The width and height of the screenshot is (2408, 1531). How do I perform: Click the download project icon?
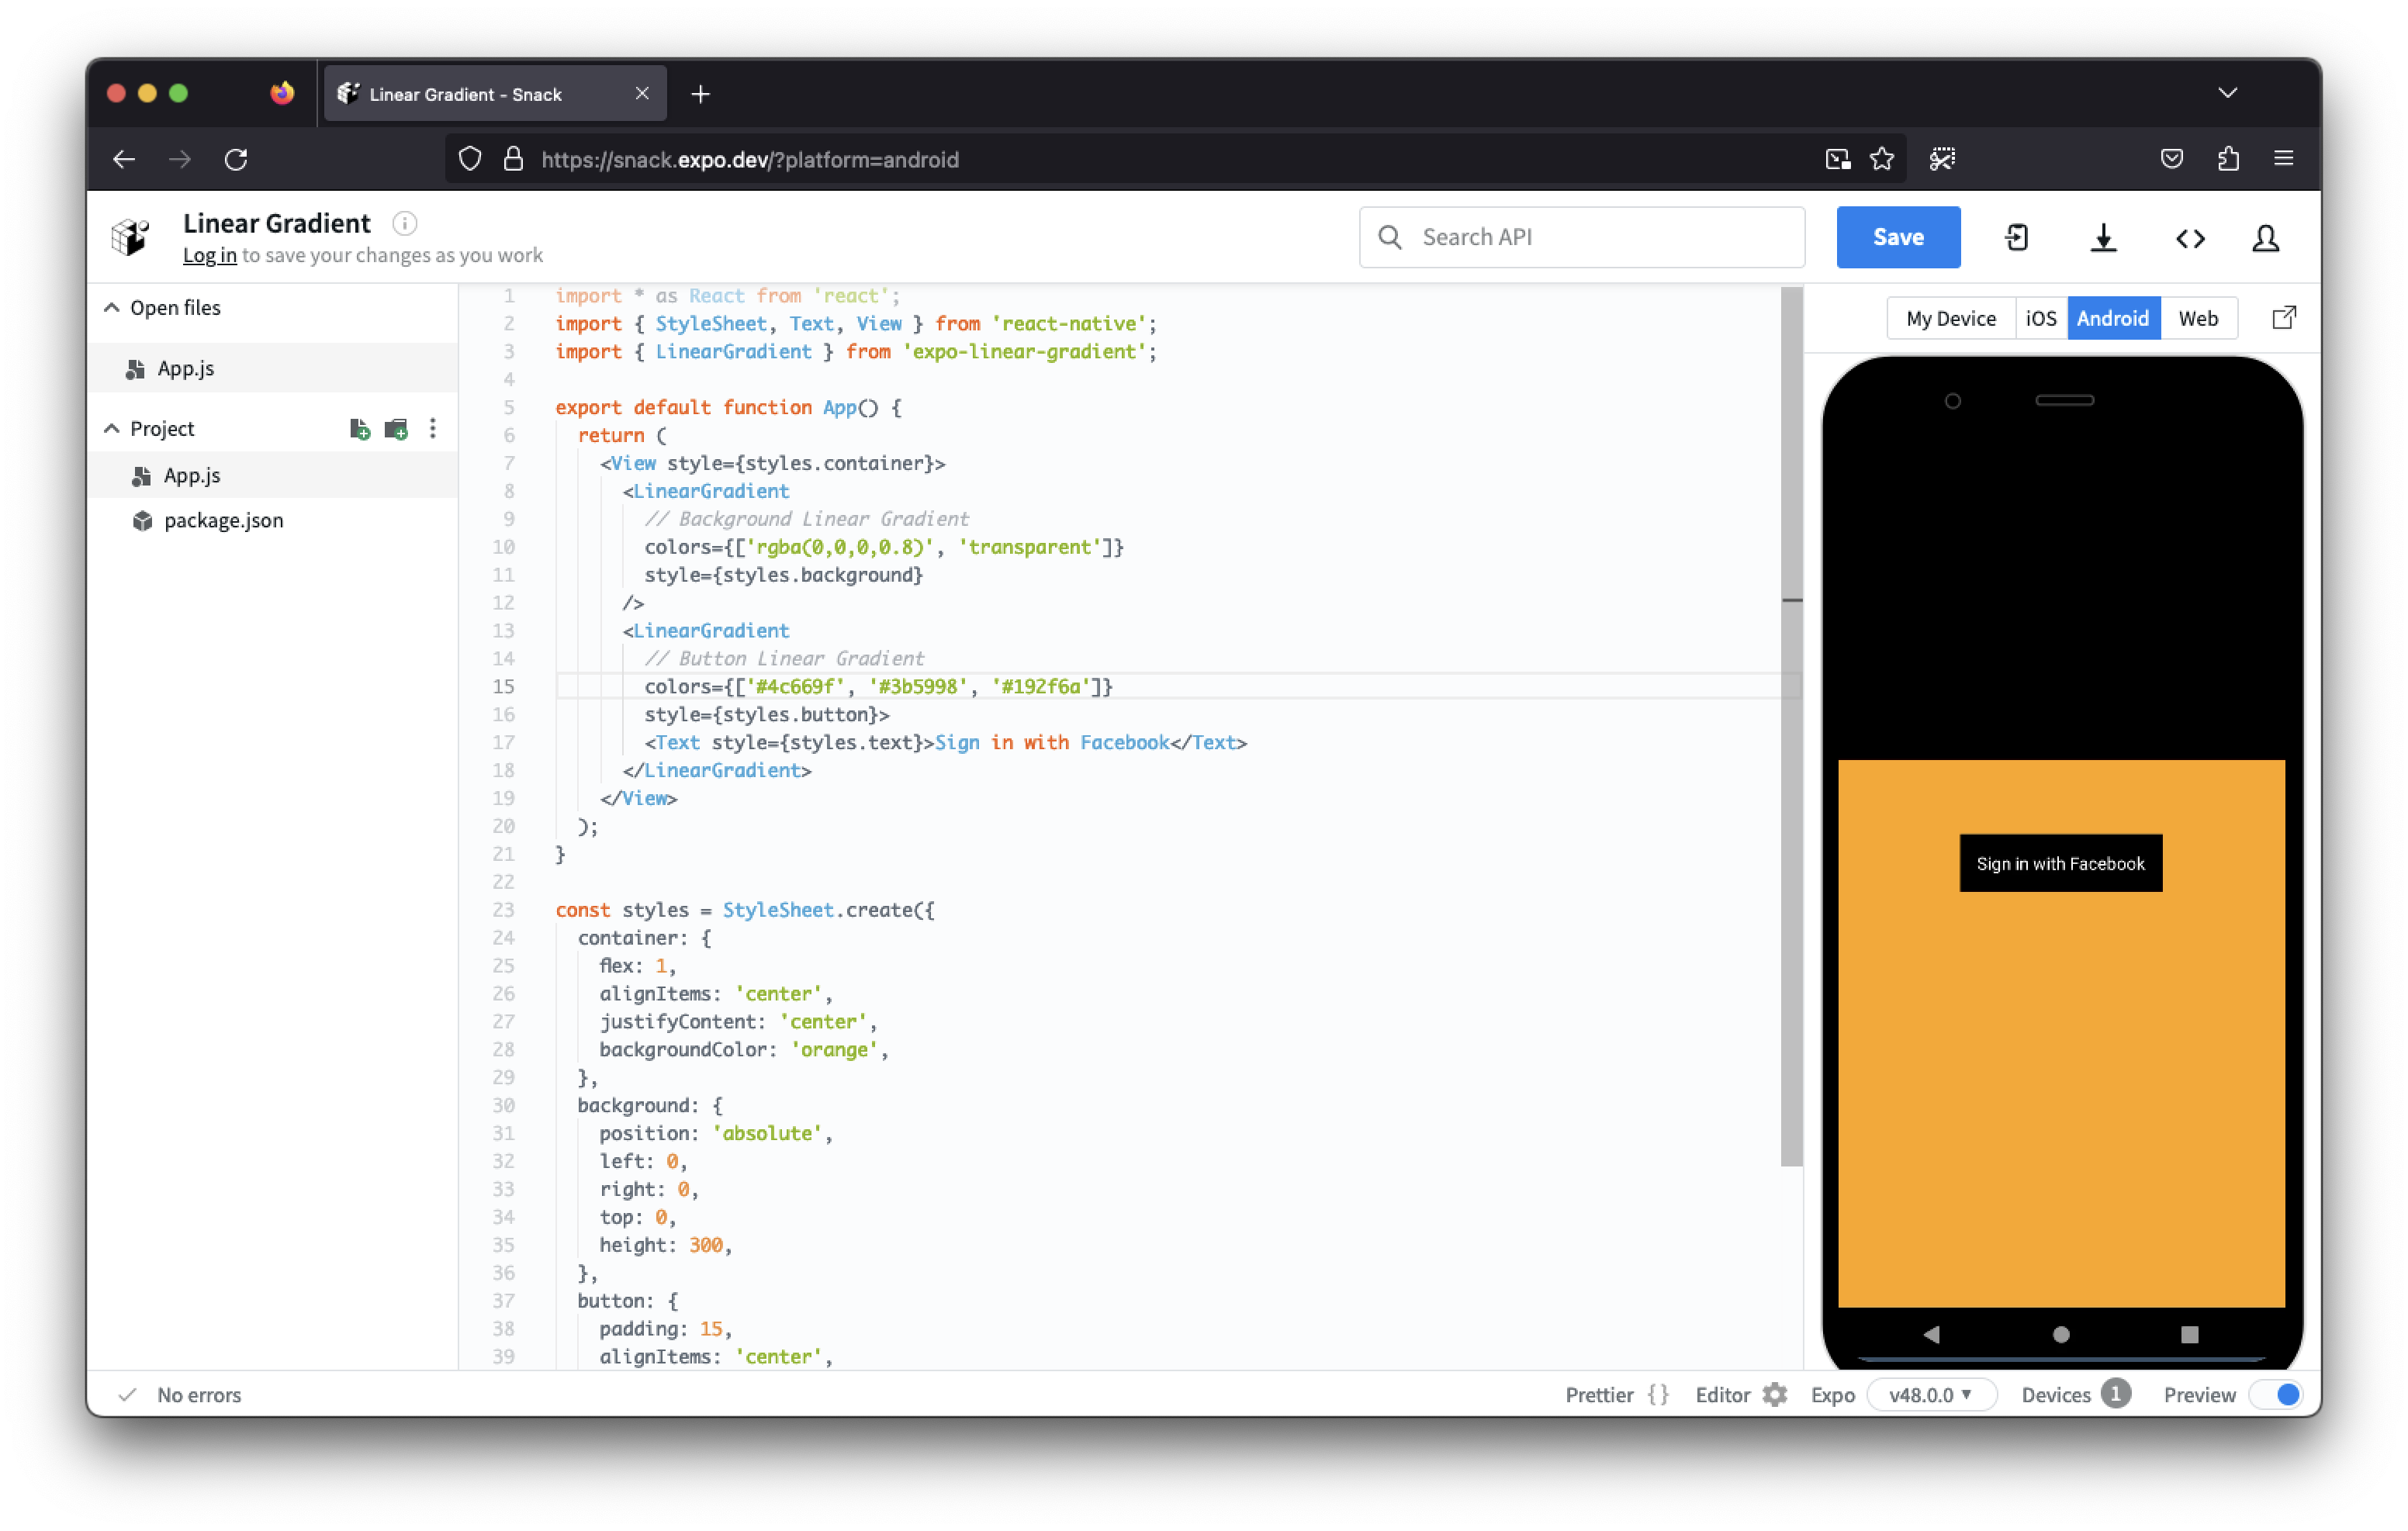[2103, 238]
